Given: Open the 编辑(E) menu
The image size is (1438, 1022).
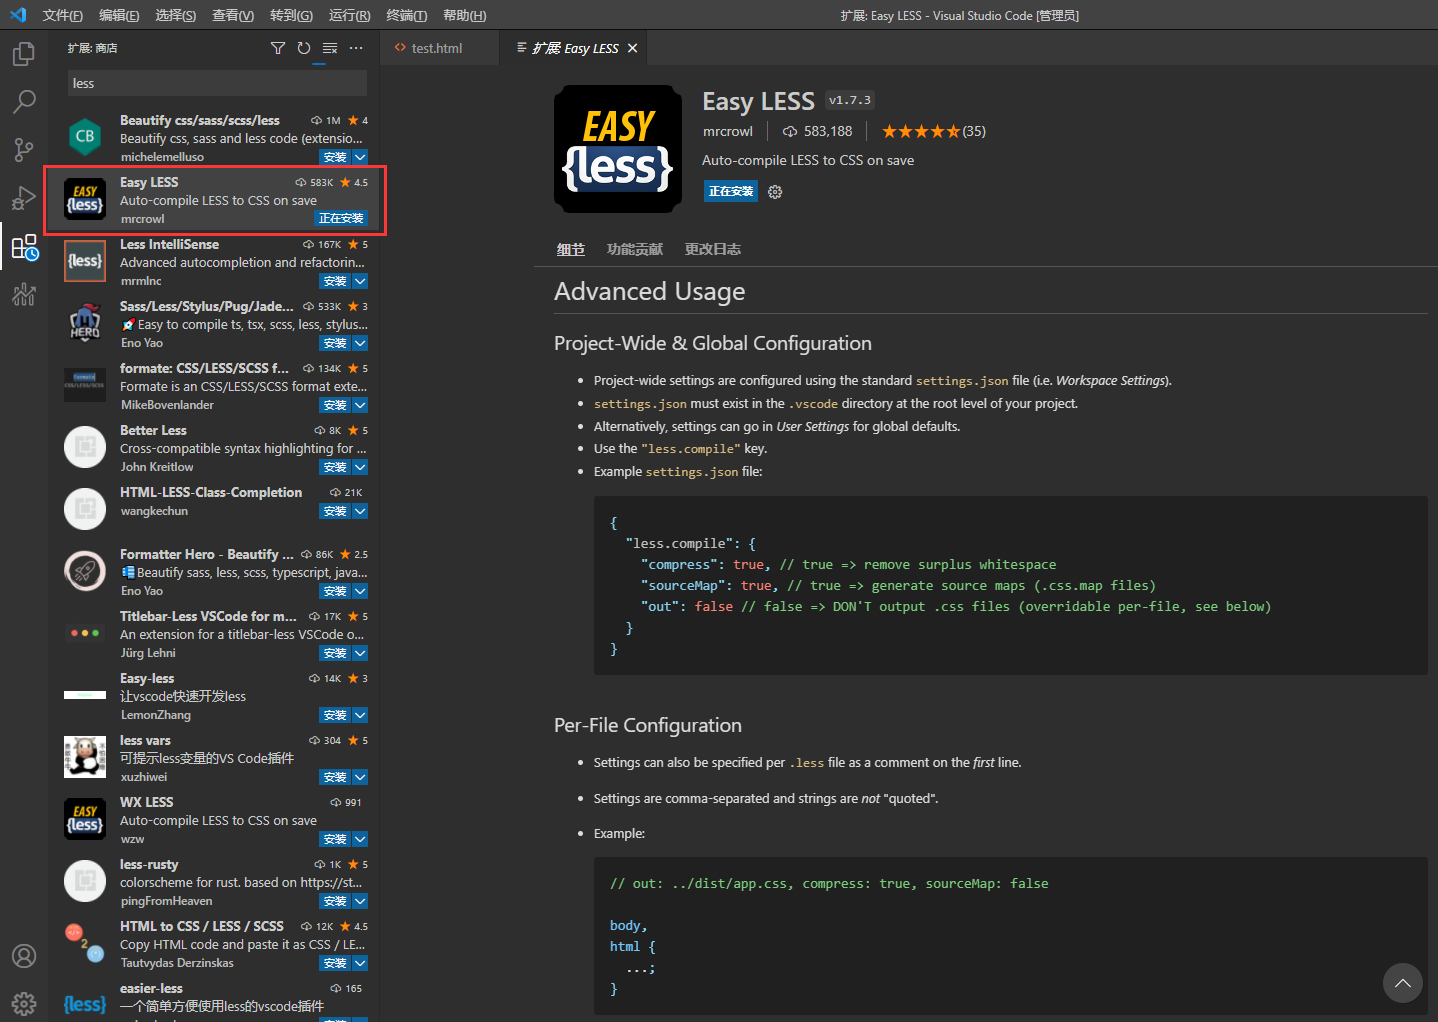Looking at the screenshot, I should [119, 15].
